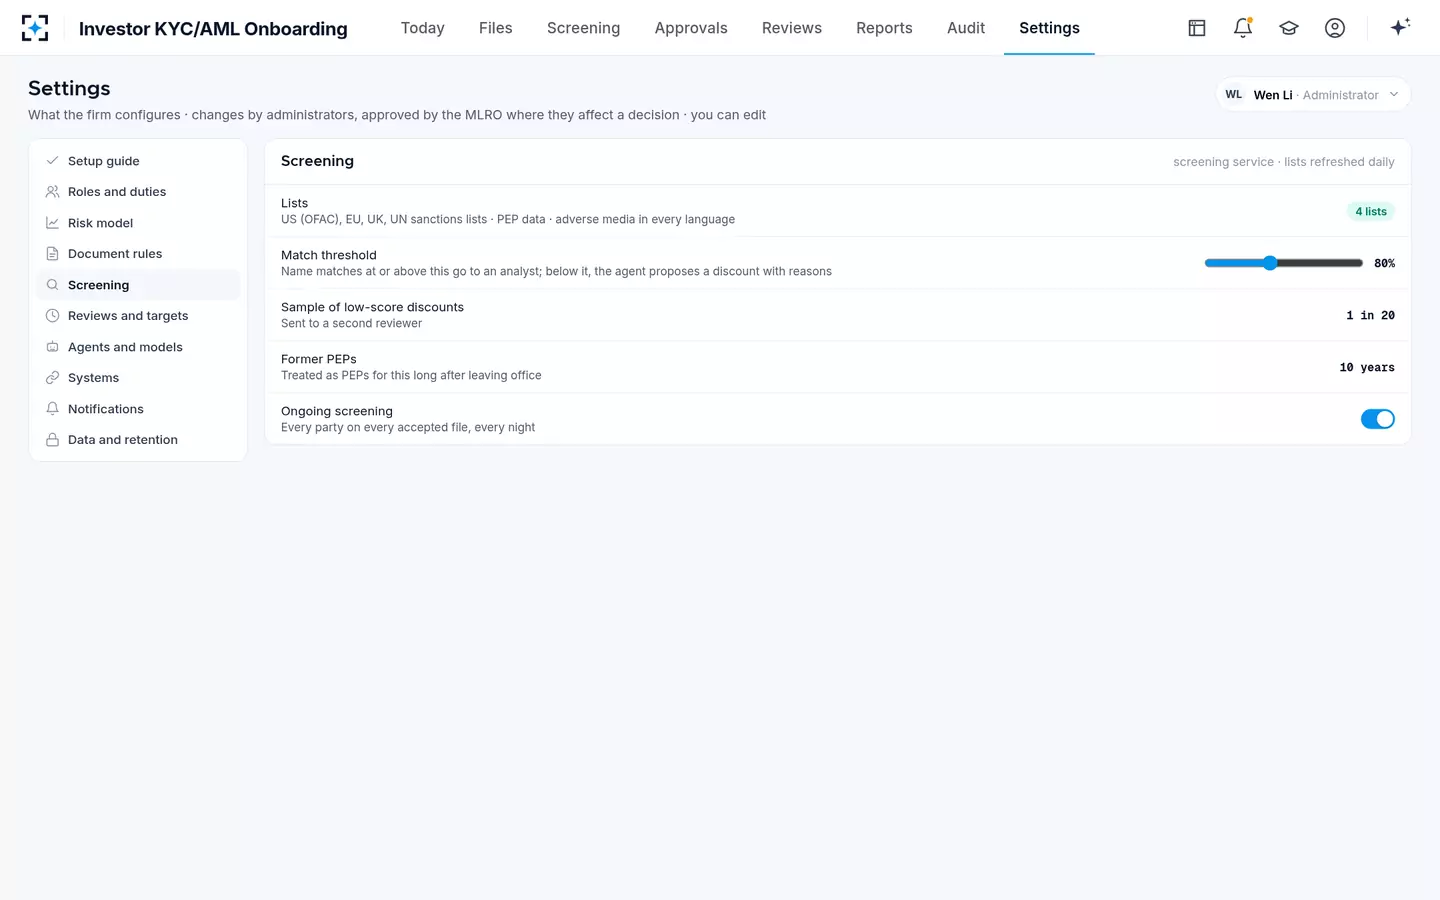1440x900 pixels.
Task: Select the Settings tab
Action: [x=1049, y=28]
